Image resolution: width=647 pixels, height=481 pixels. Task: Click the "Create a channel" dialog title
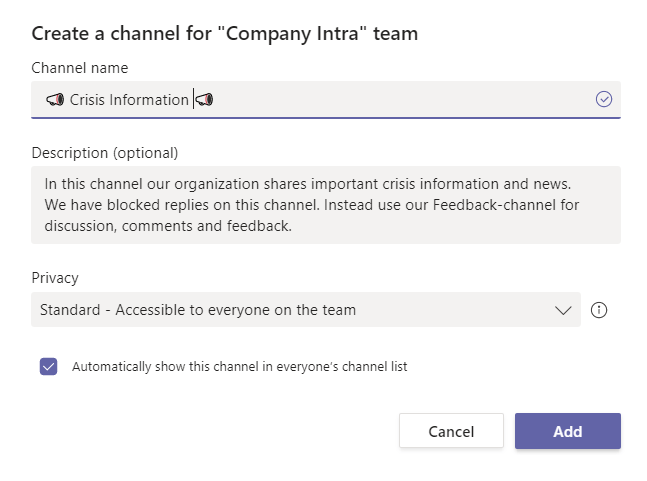click(x=224, y=34)
